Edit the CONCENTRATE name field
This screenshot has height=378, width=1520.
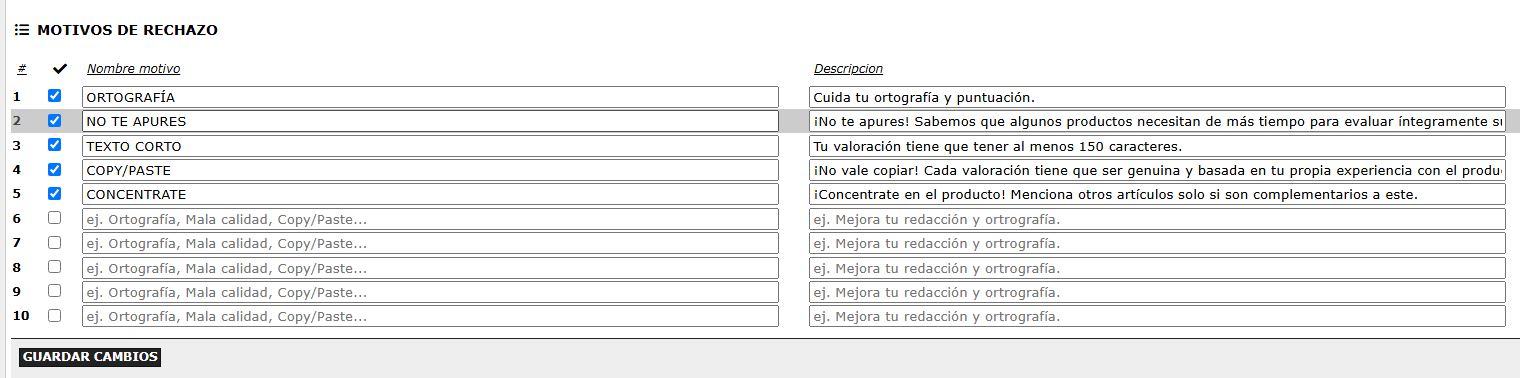click(430, 194)
